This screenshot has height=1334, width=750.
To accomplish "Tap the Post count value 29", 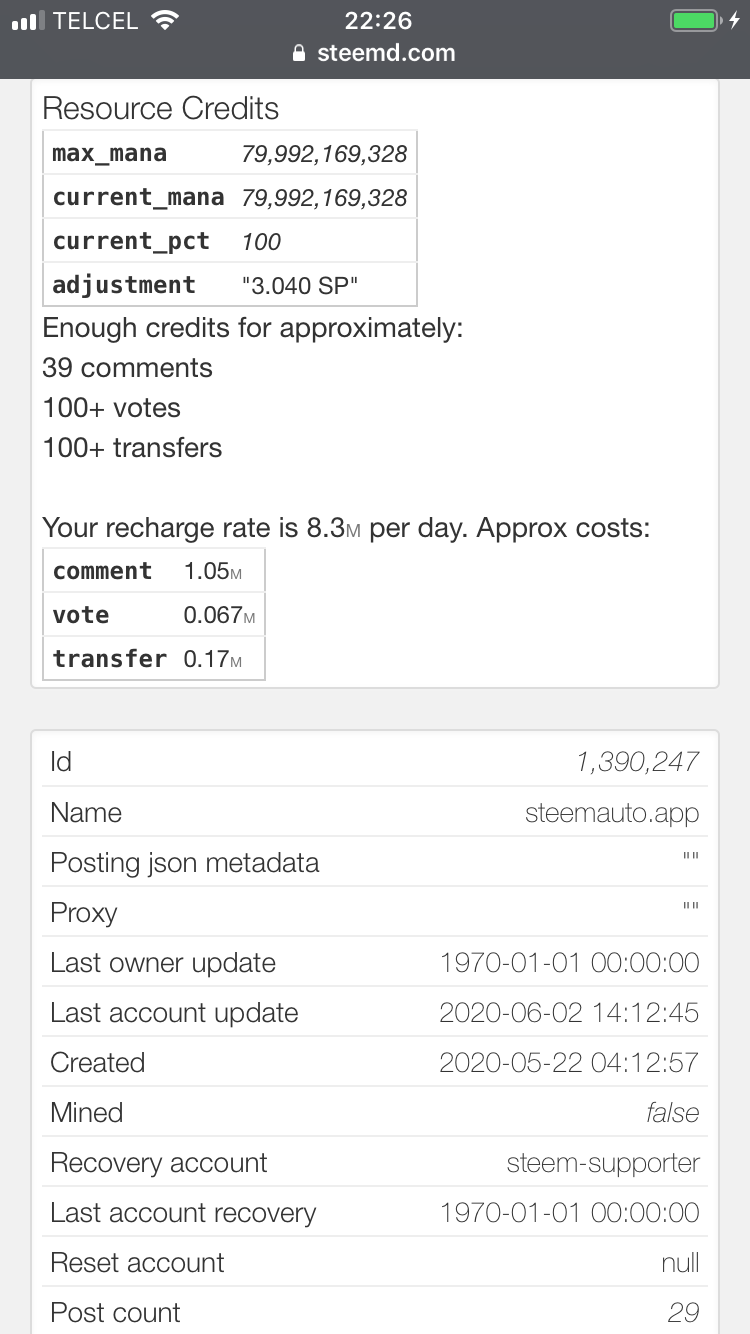I will coord(683,1313).
